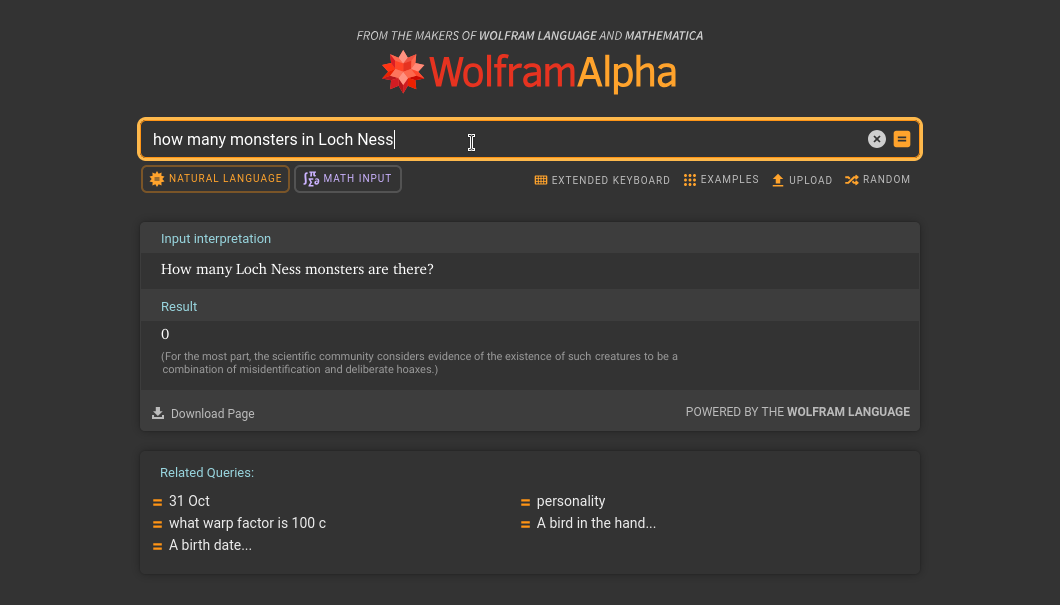This screenshot has height=605, width=1060.
Task: Click equals icon beside 'what warp factor is 100 c'
Action: (158, 525)
